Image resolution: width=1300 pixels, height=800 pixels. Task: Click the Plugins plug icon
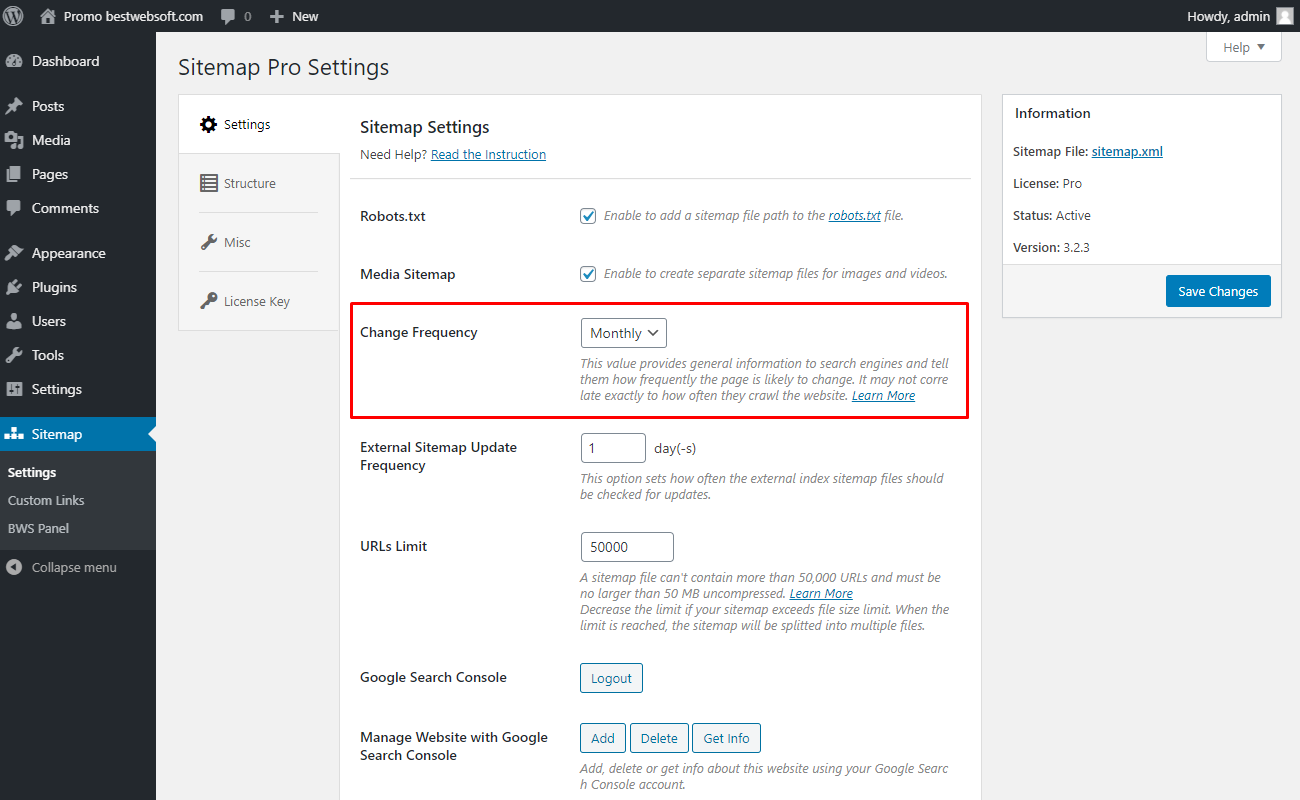tap(14, 287)
